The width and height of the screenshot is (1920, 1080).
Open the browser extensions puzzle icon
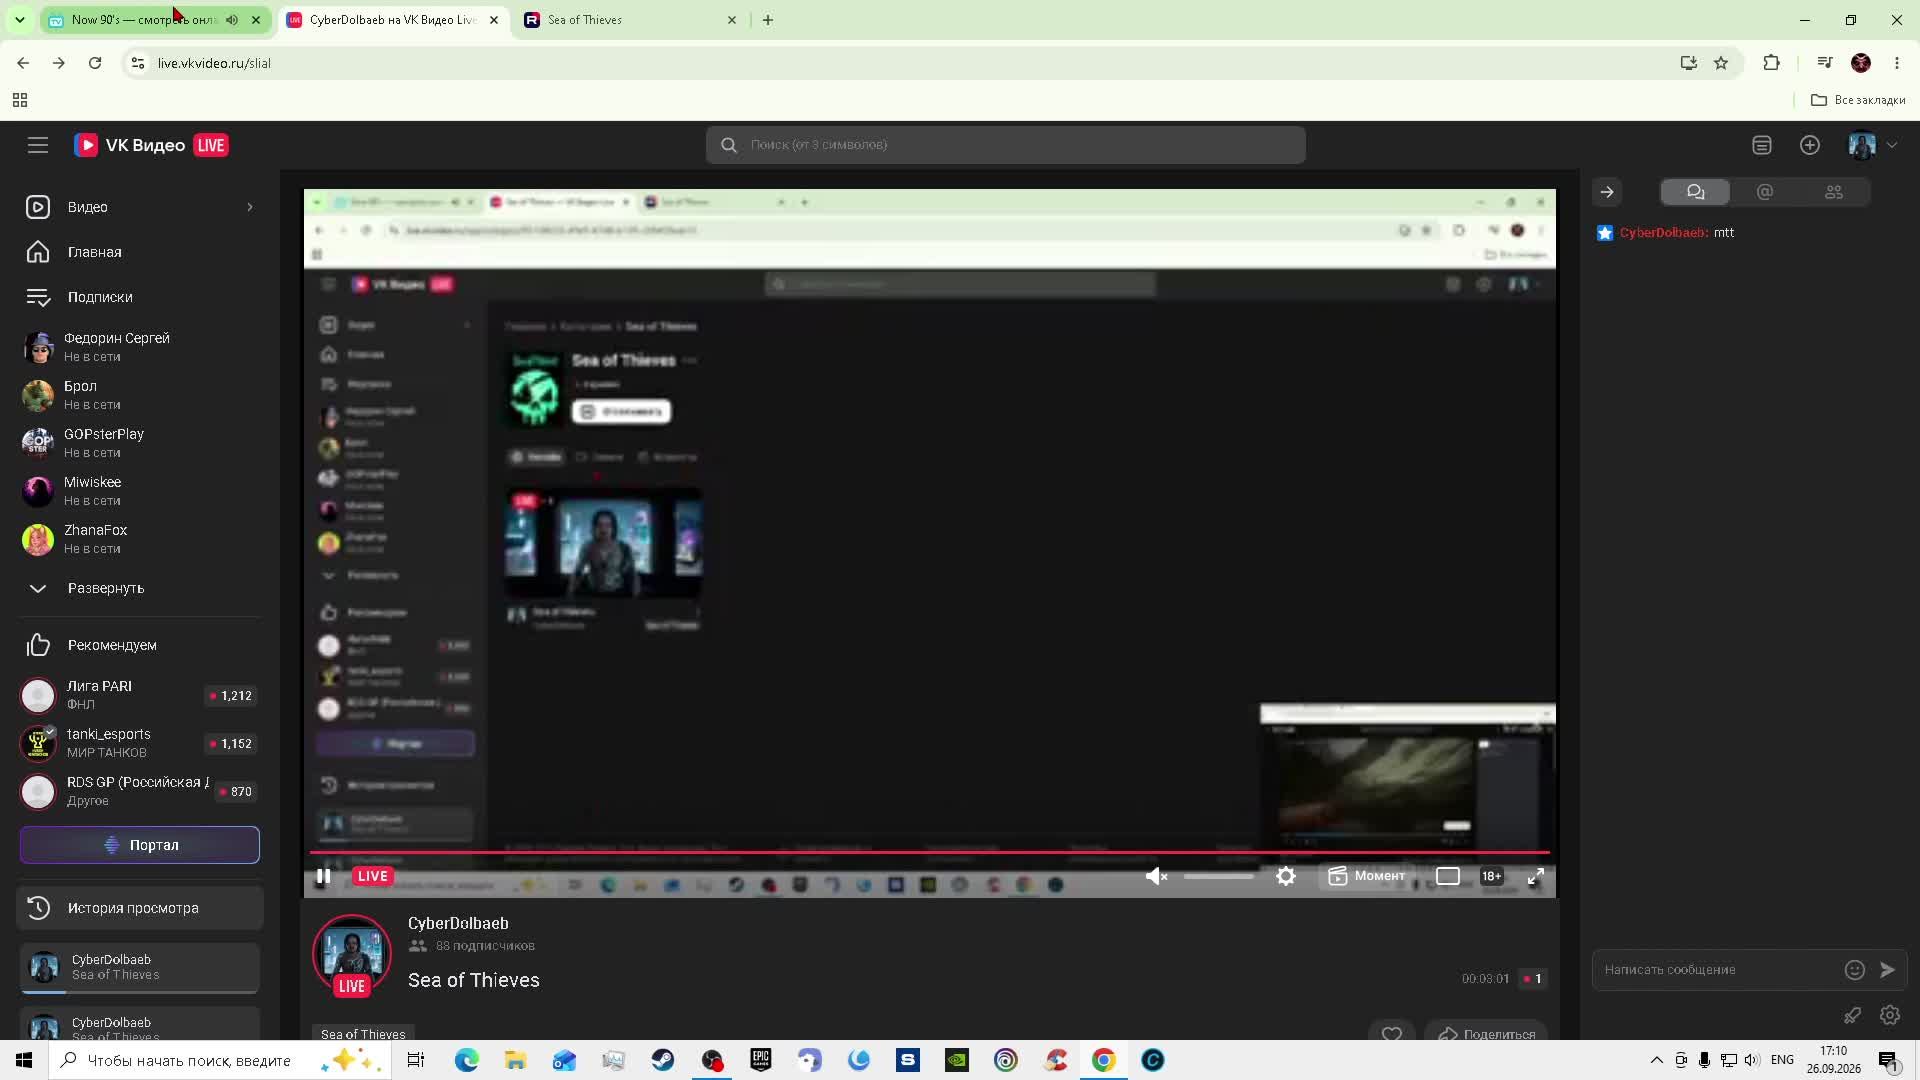pos(1771,63)
